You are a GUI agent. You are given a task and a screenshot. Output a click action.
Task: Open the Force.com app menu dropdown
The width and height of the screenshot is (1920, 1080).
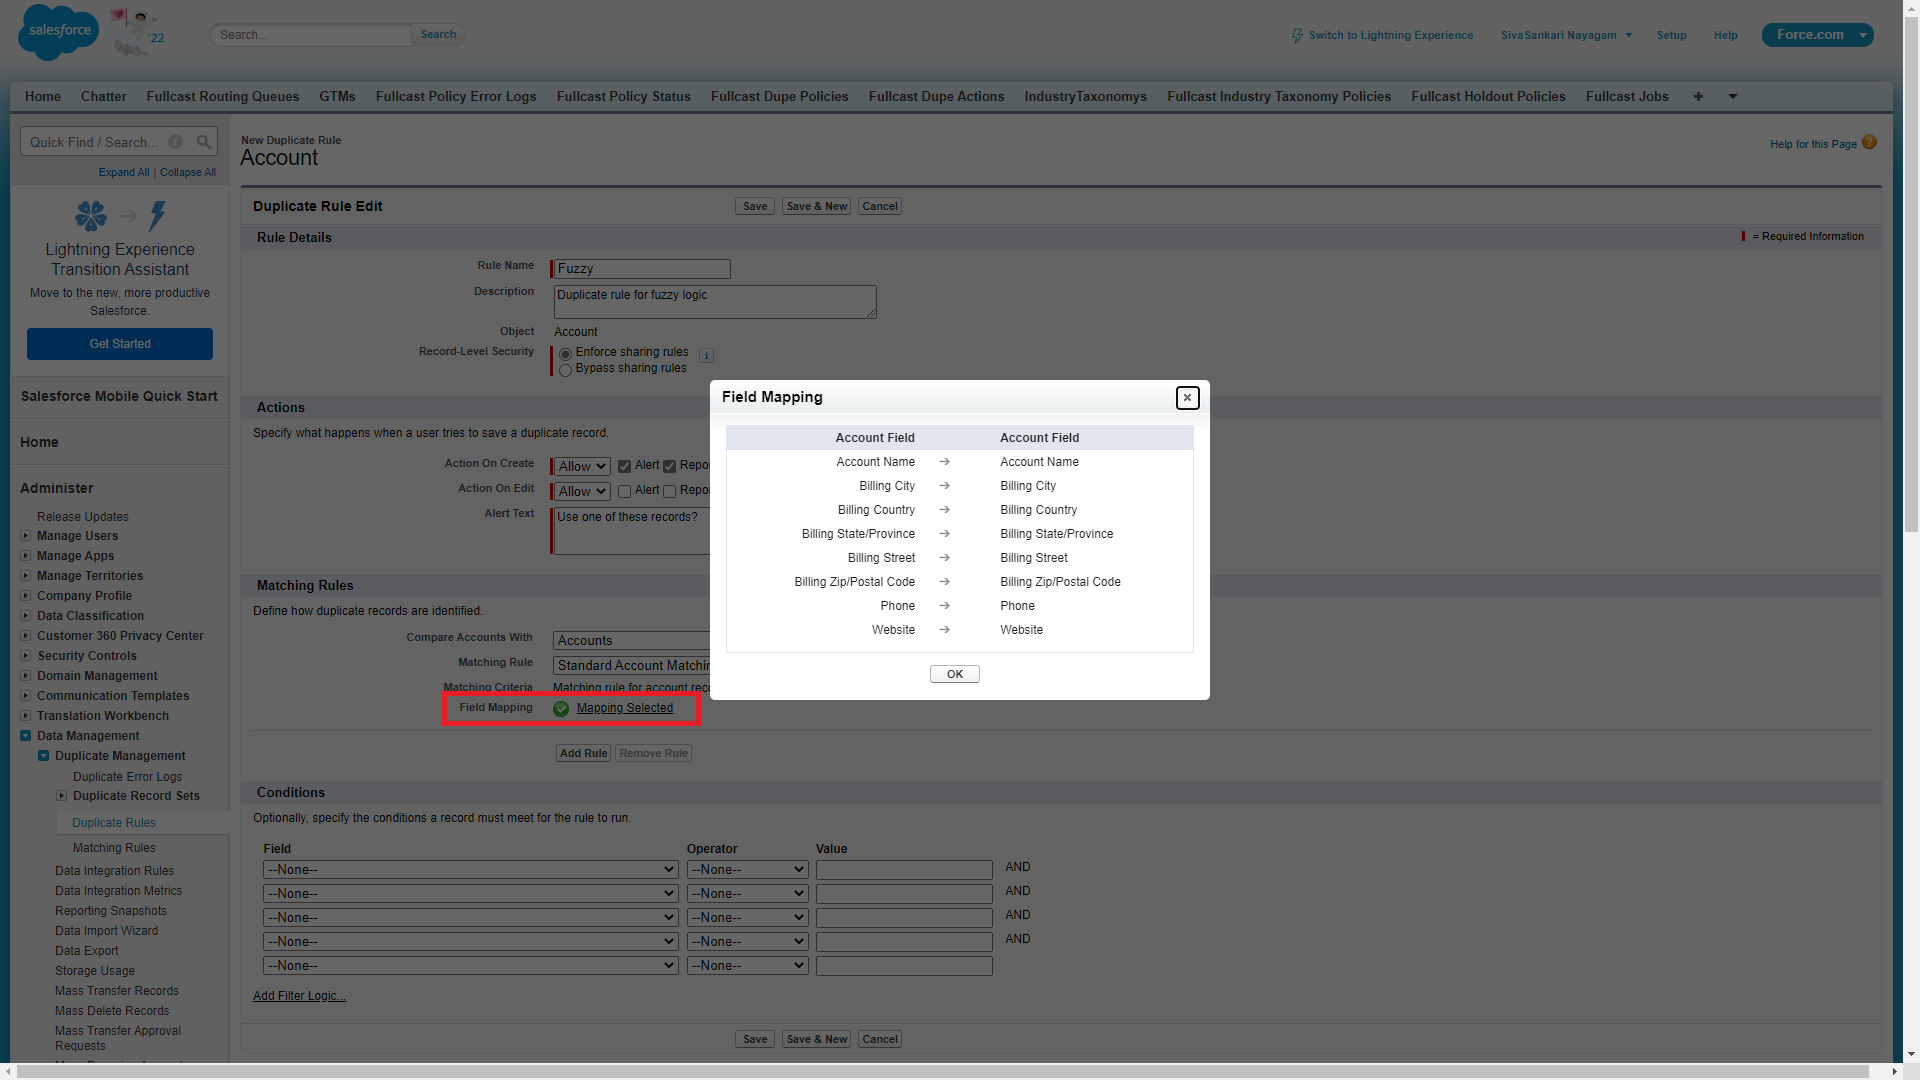(x=1862, y=35)
